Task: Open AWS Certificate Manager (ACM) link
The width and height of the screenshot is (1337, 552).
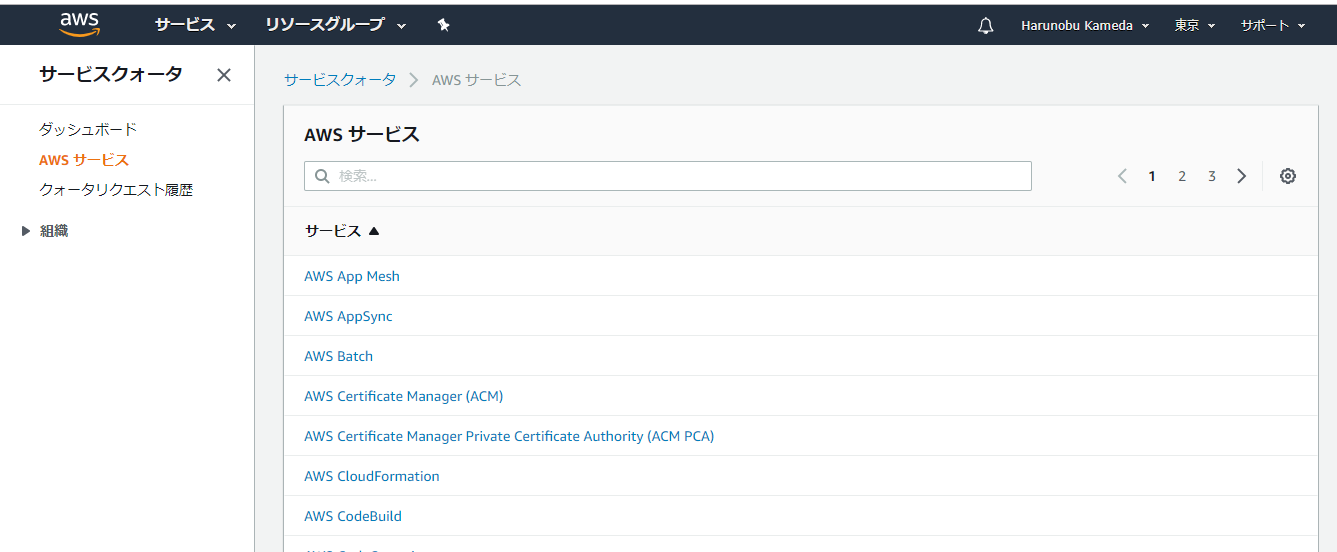Action: (x=403, y=396)
